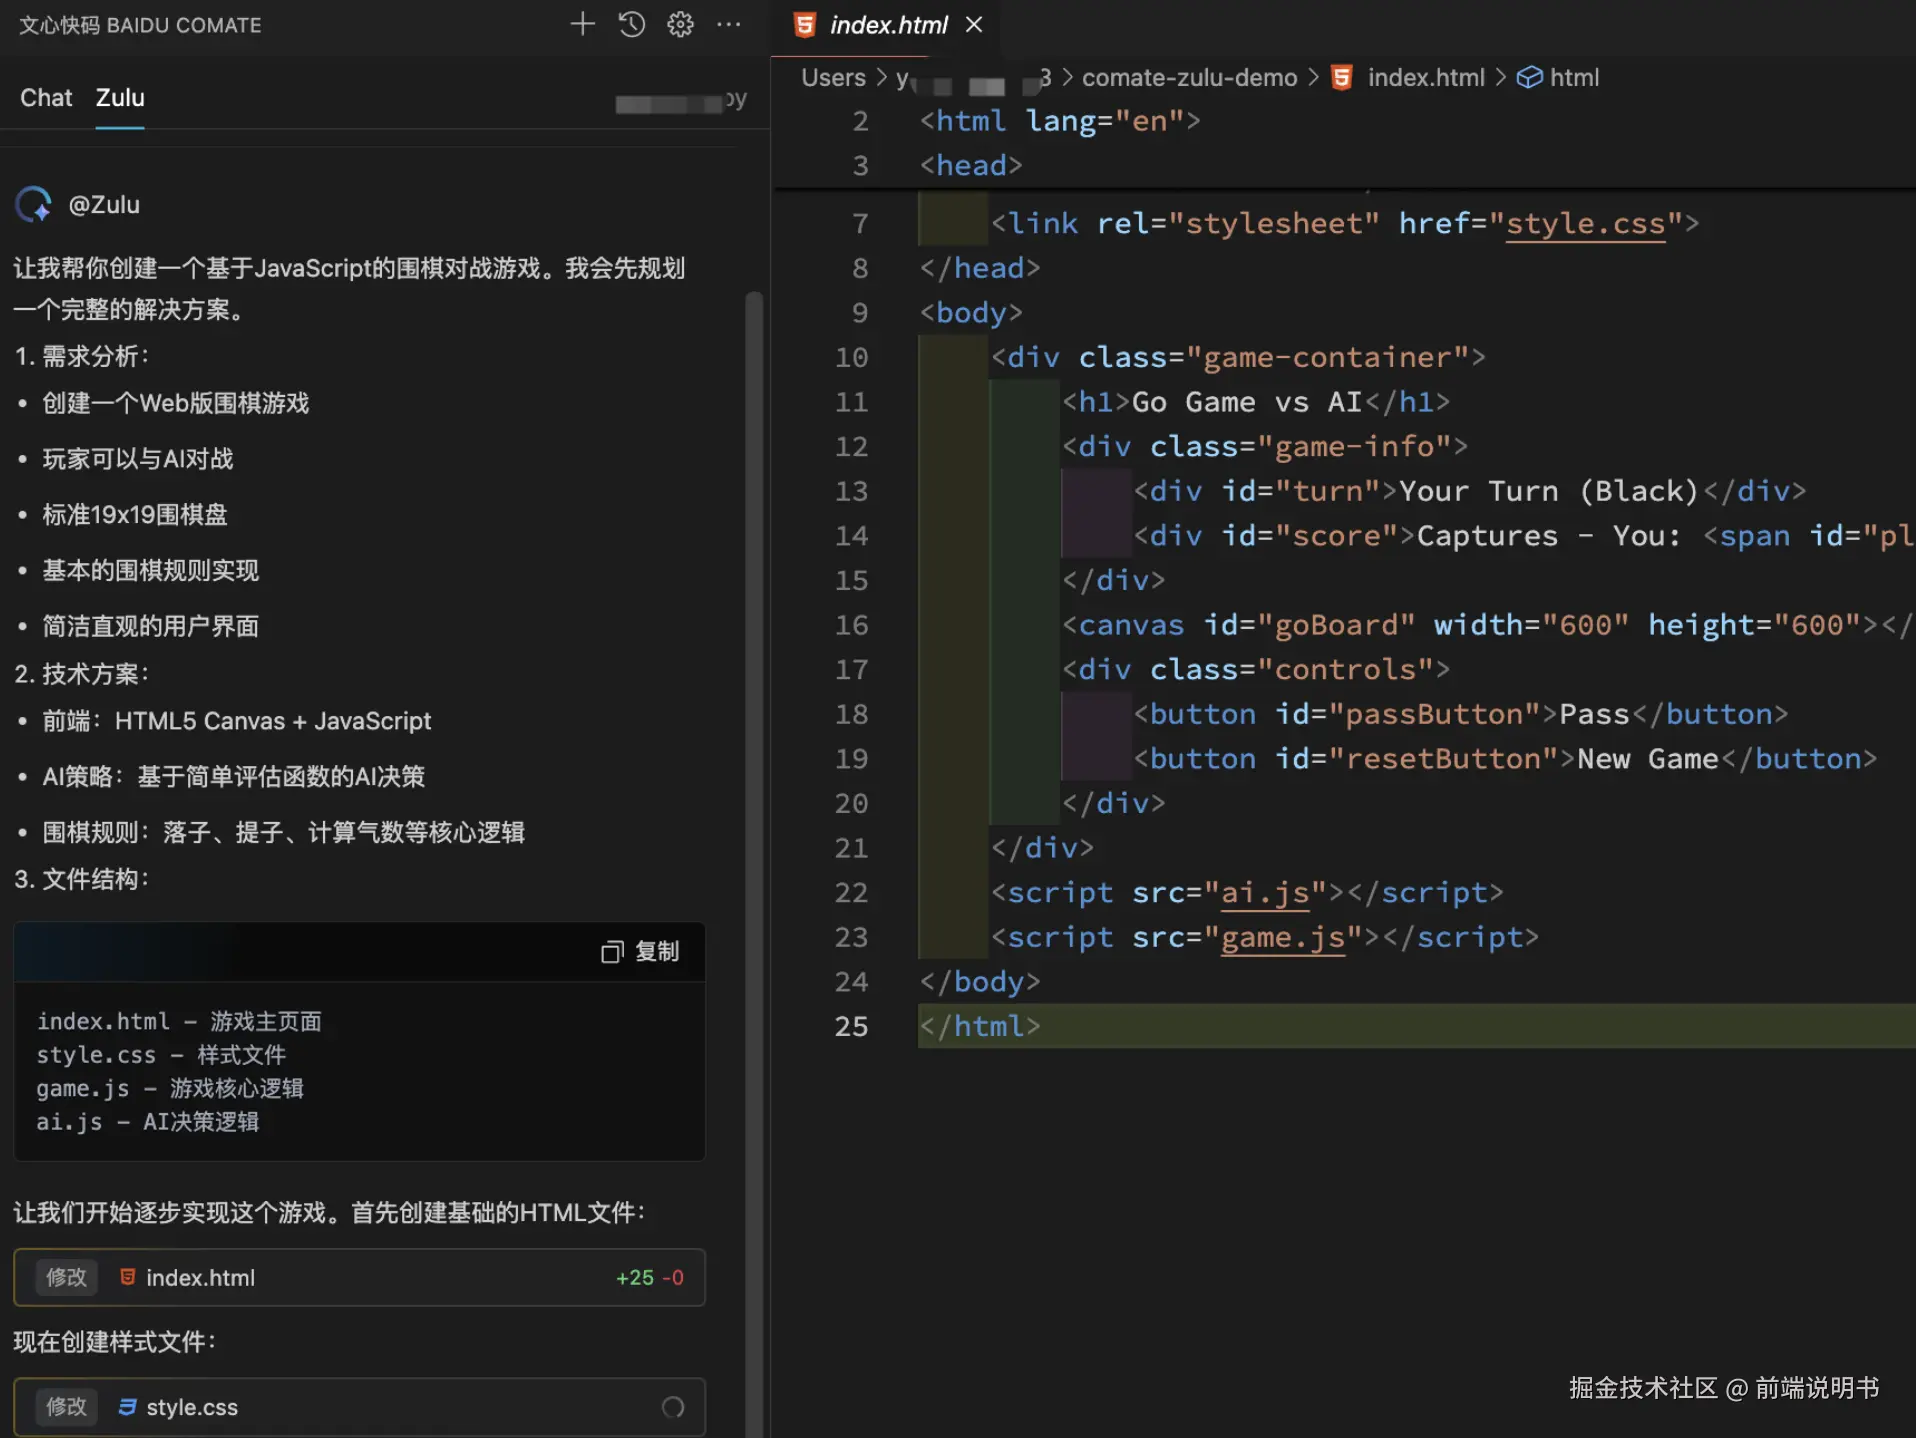
Task: Click the html symbol breadcrumb
Action: (x=1574, y=77)
